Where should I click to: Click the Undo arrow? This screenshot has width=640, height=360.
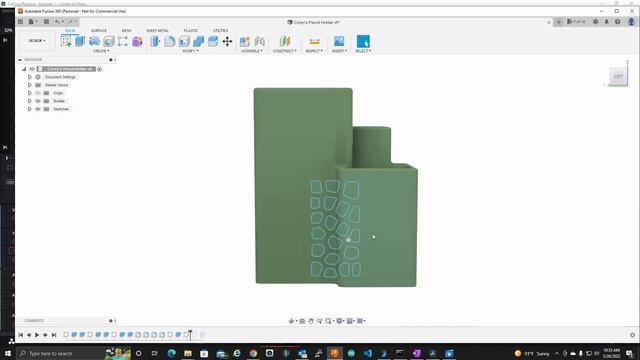click(58, 22)
